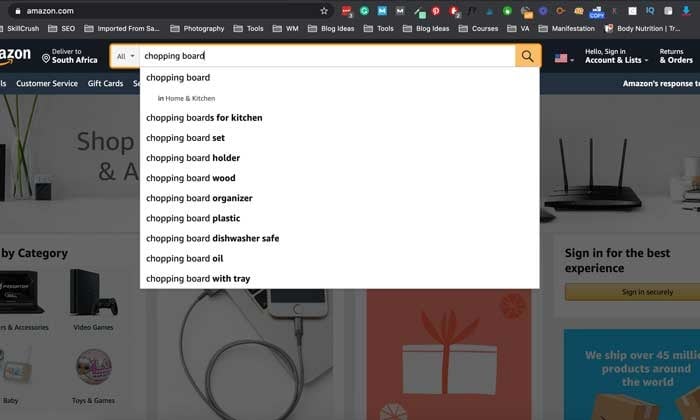
Task: Open the WM bookmarks folder
Action: click(x=285, y=29)
